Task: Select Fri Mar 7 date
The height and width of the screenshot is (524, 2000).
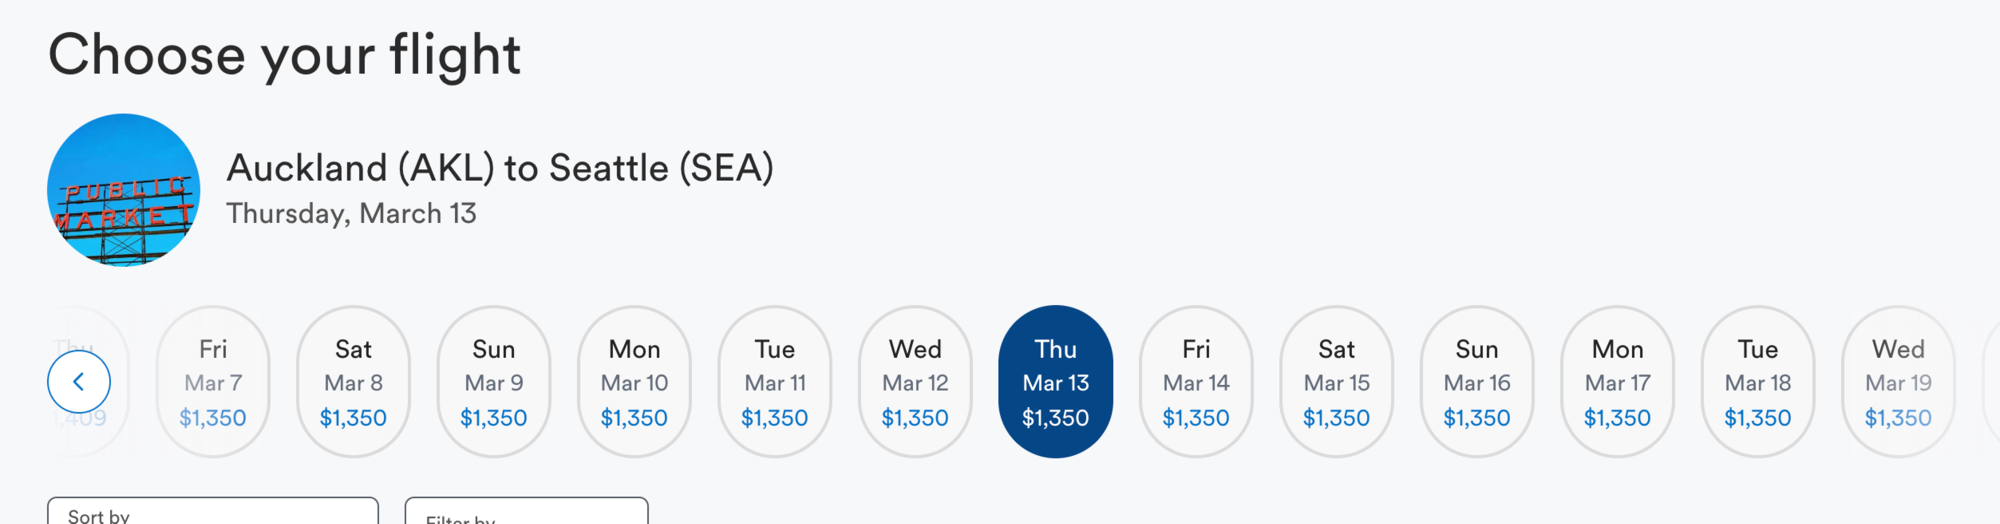Action: click(213, 382)
